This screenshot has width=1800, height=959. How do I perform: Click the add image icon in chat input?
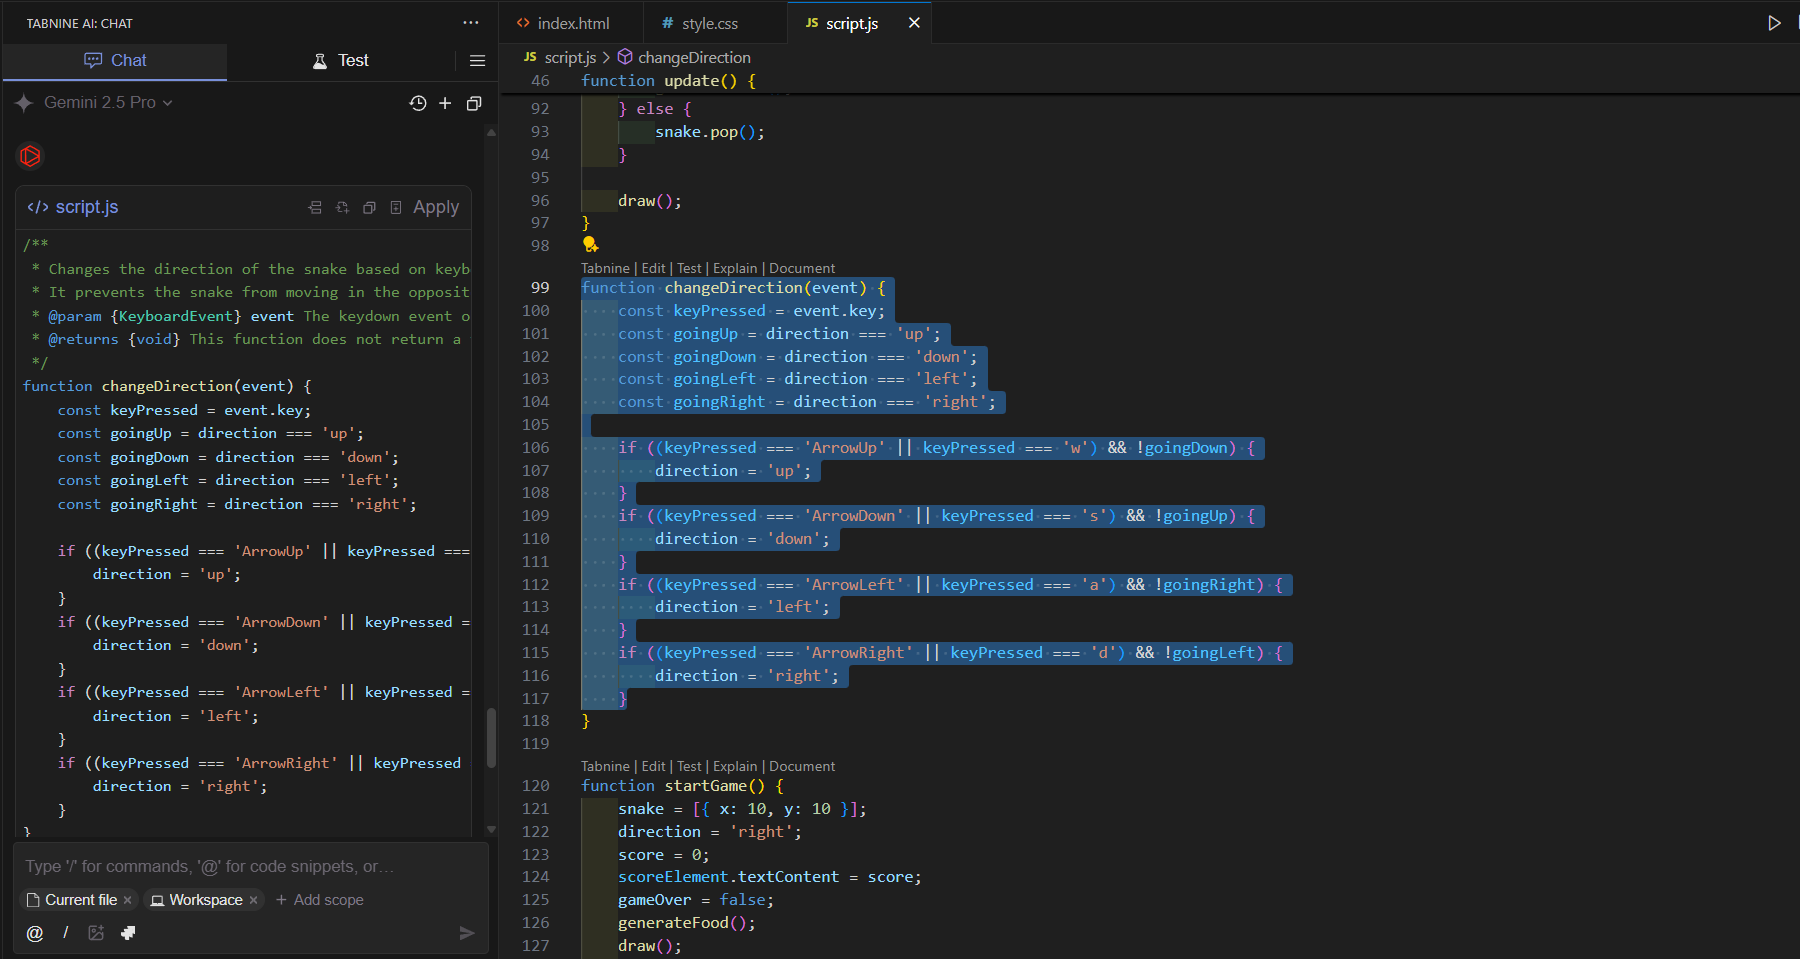point(96,933)
